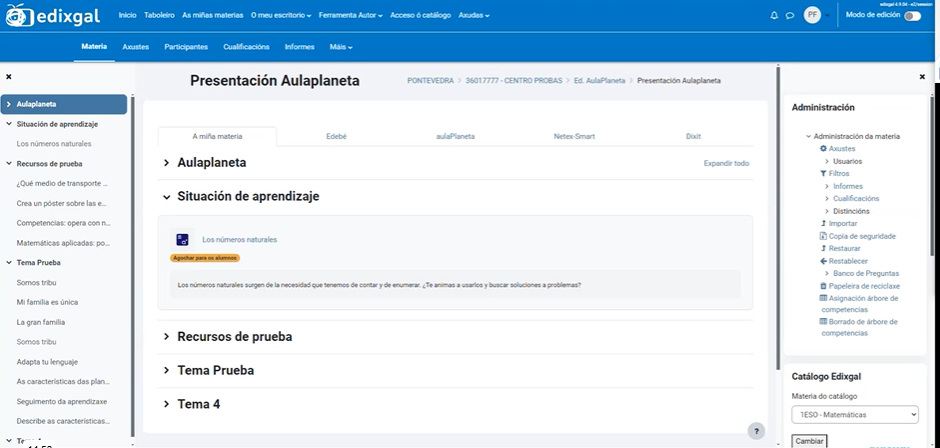Switch to the aulaPlaneta tab
This screenshot has width=940, height=448.
[455, 135]
